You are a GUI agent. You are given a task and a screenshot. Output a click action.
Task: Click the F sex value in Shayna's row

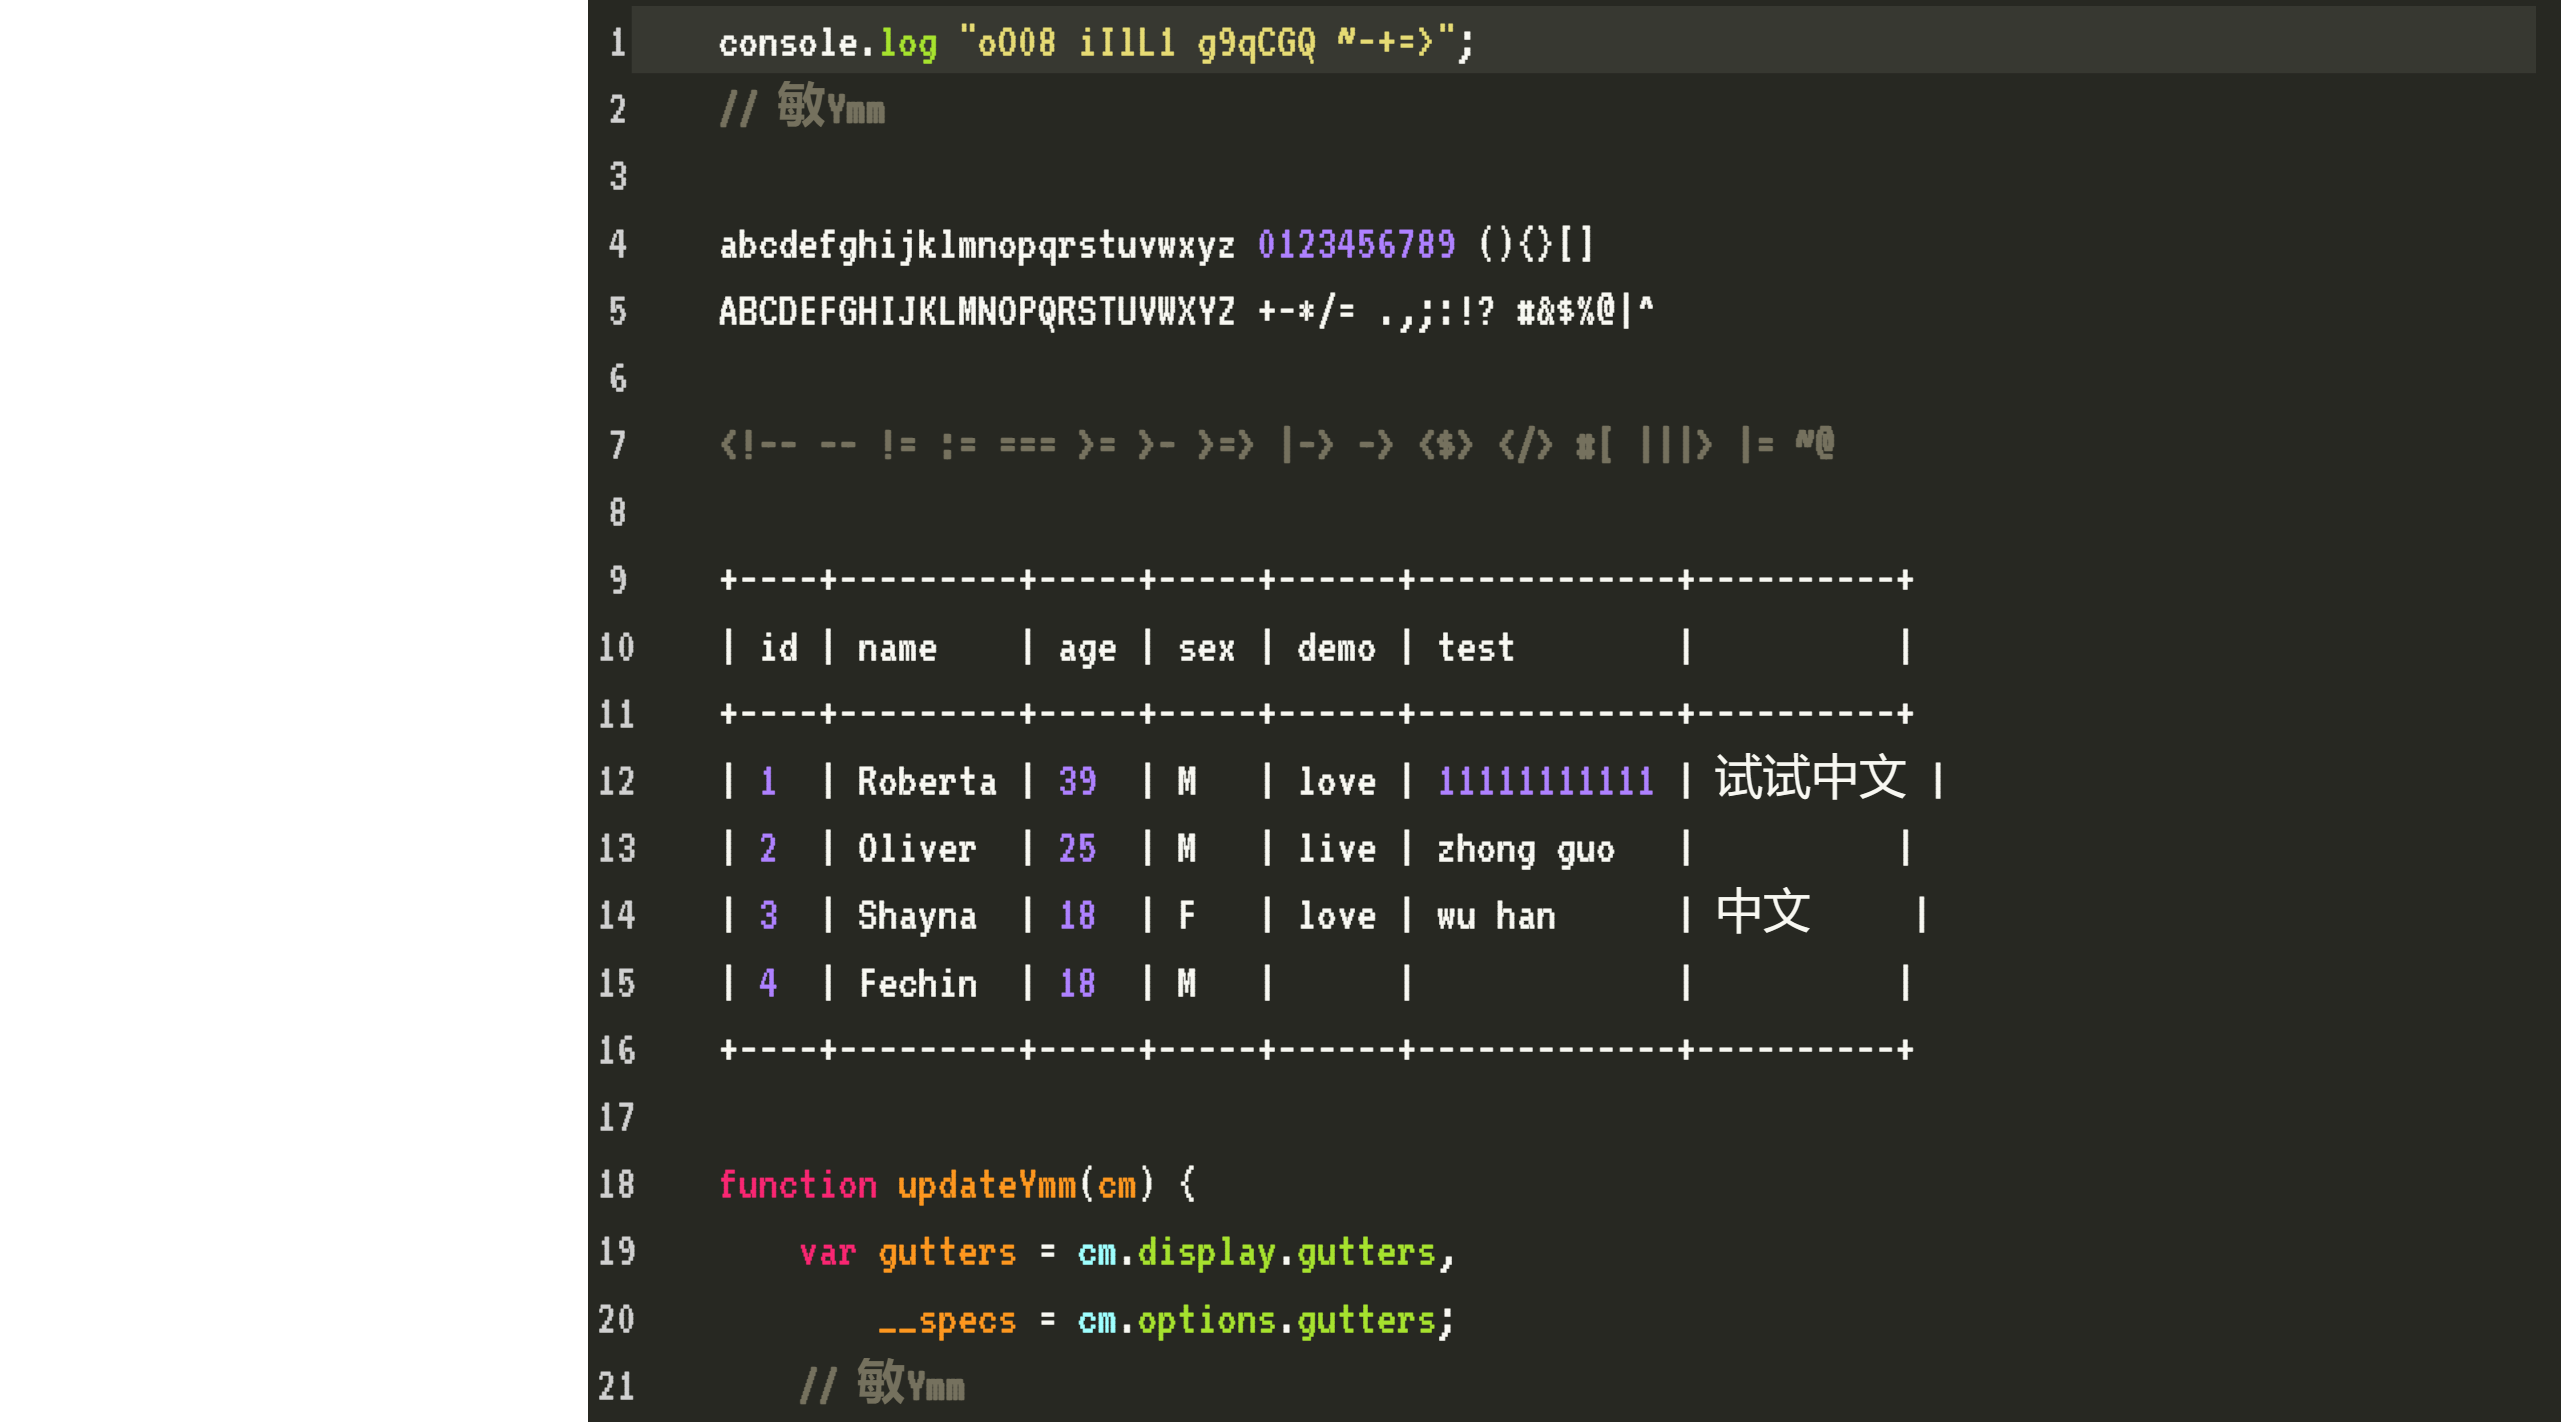[x=1187, y=915]
